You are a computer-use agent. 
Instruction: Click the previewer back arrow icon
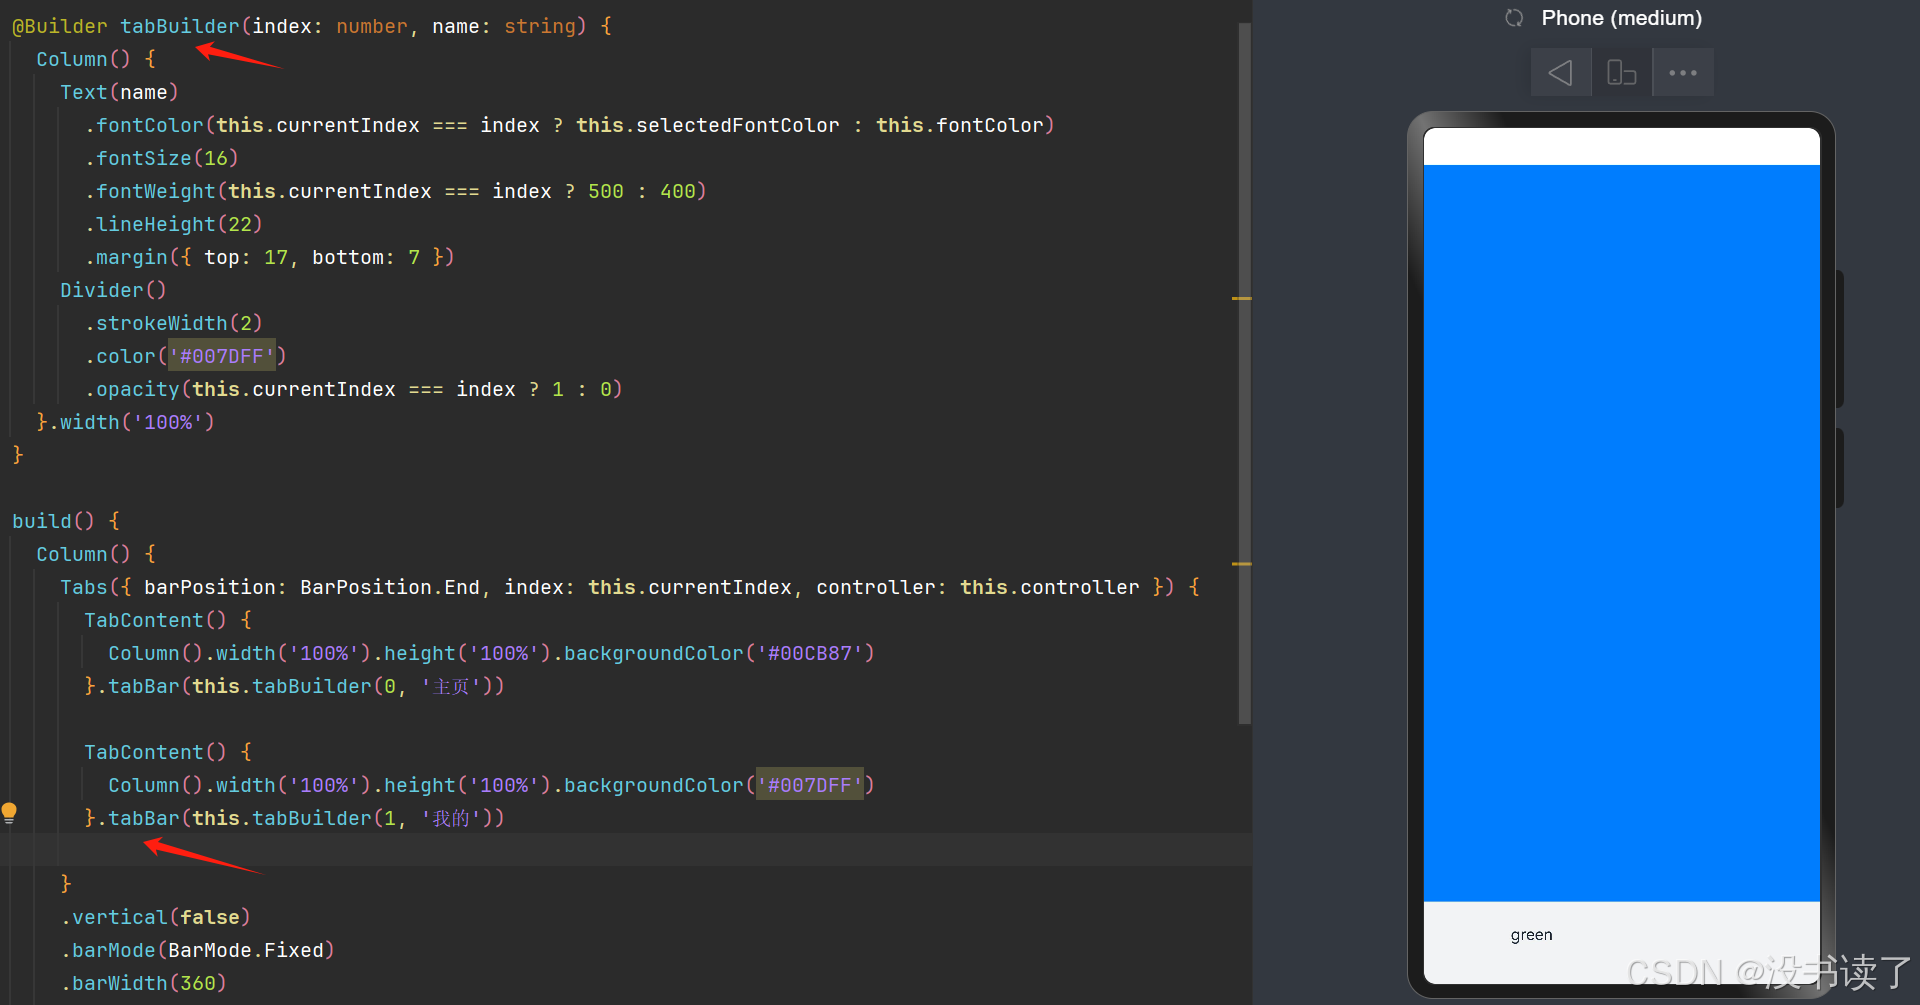coord(1560,73)
